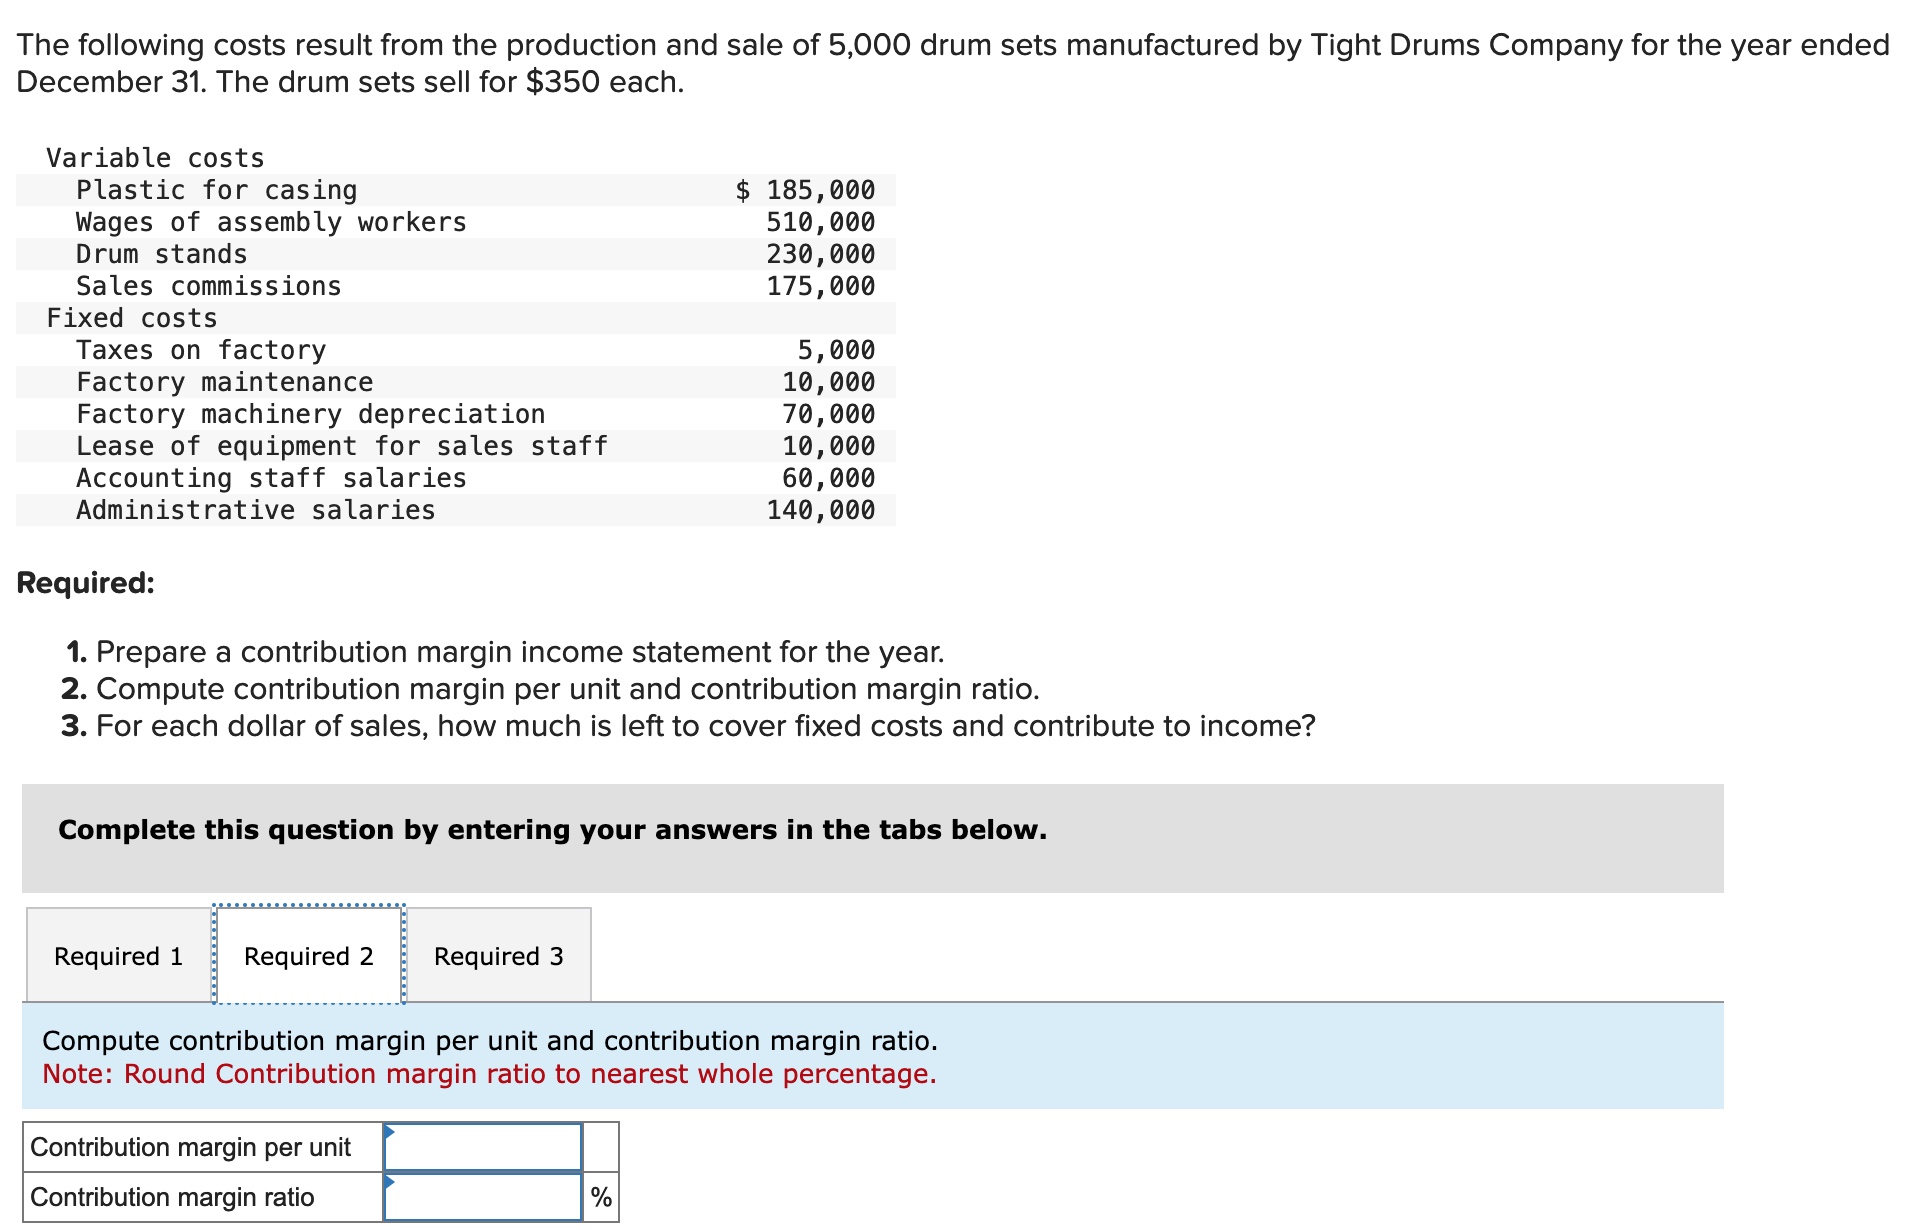Click the Factory maintenance label
The height and width of the screenshot is (1230, 1912).
(x=225, y=382)
